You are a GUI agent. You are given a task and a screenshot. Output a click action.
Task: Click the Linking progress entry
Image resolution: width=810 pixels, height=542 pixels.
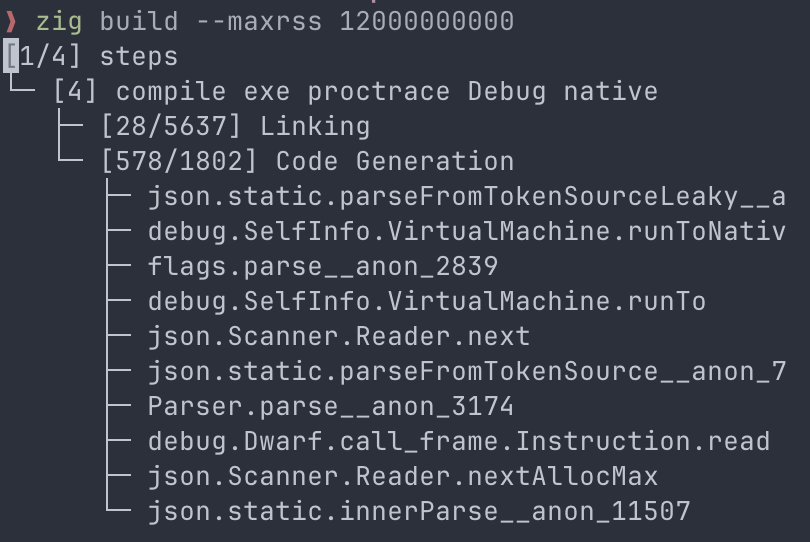[x=314, y=126]
